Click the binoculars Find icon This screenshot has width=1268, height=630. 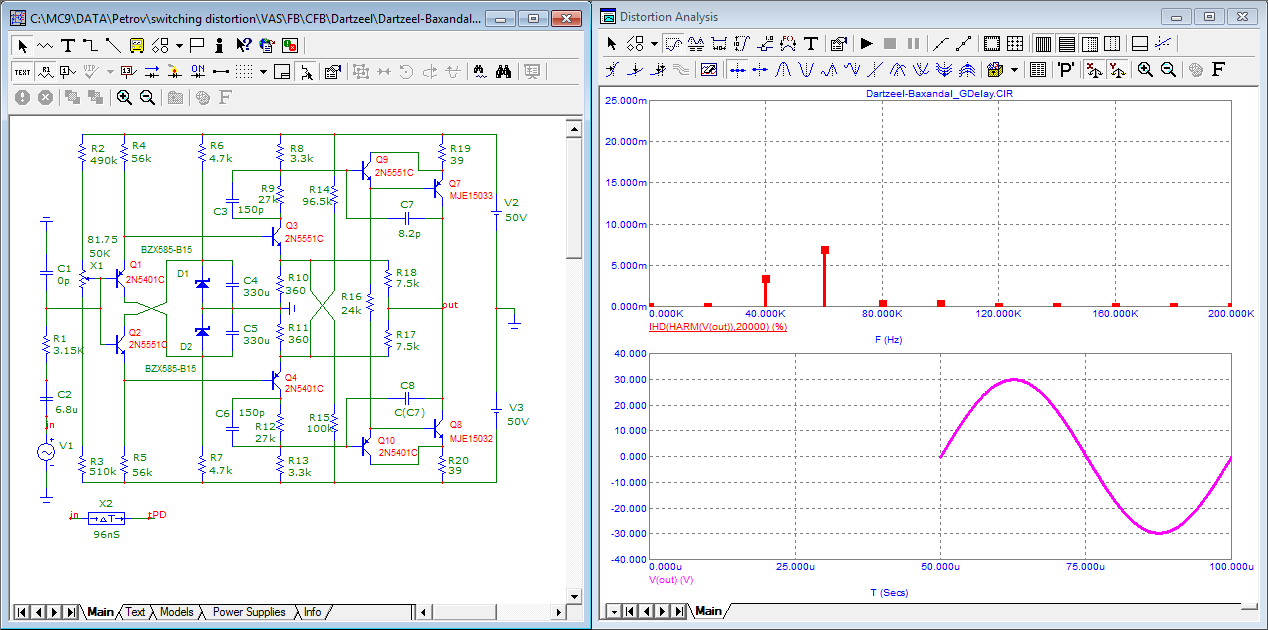coord(505,71)
